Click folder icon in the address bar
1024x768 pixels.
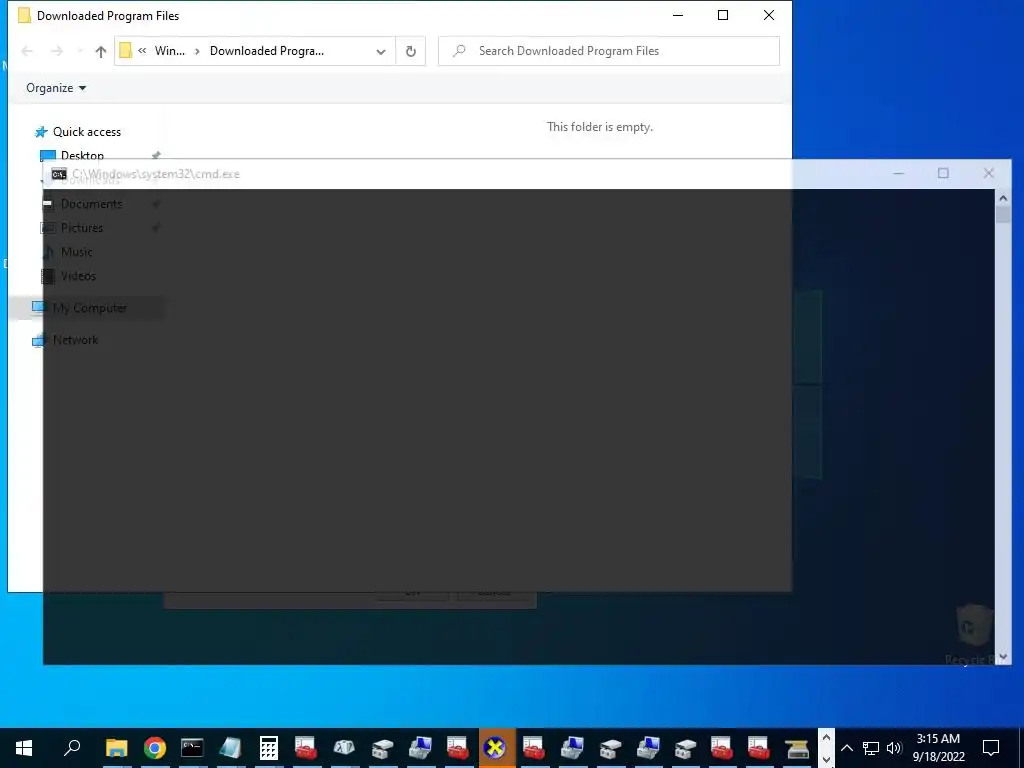coord(125,51)
